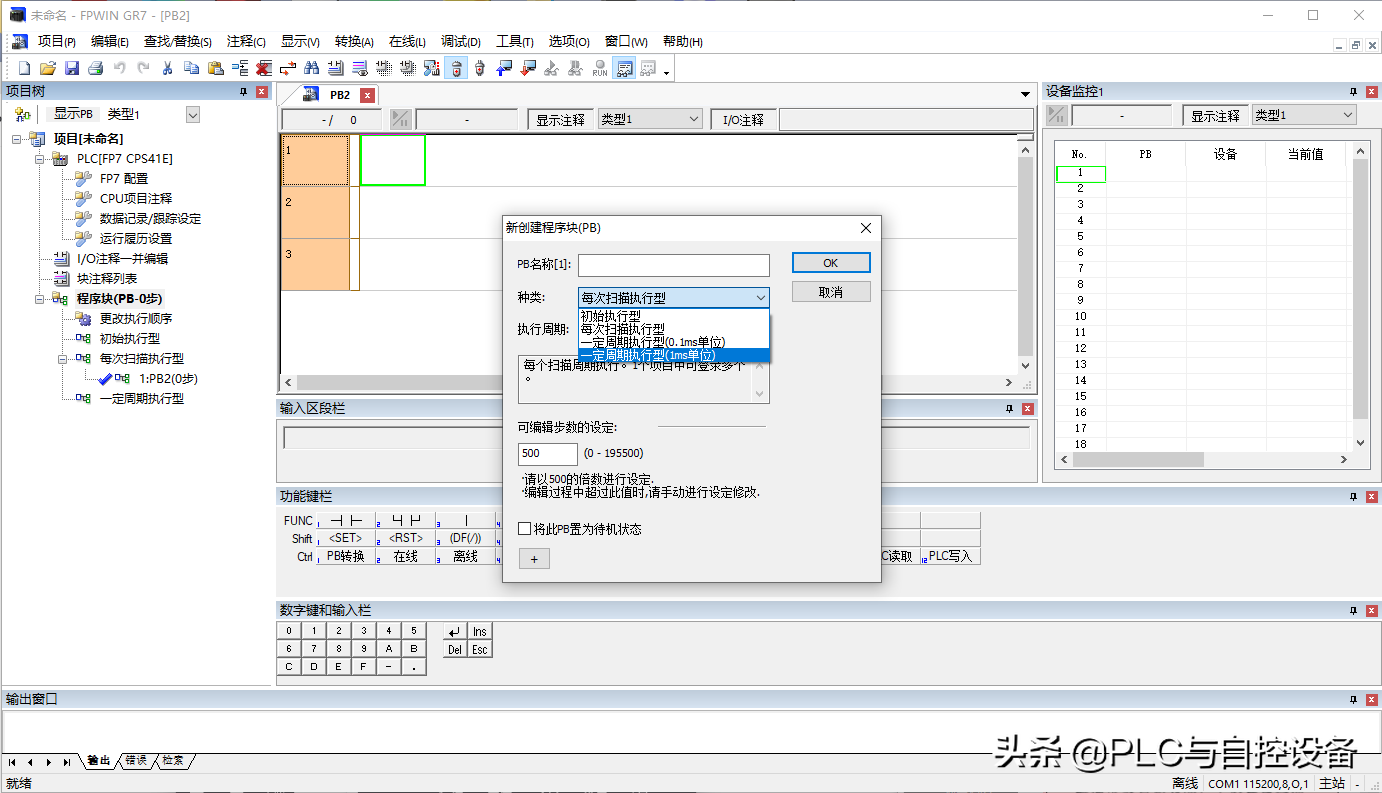Click the RUN mode toolbar icon
Screen dimensions: 1382x793
pos(599,68)
